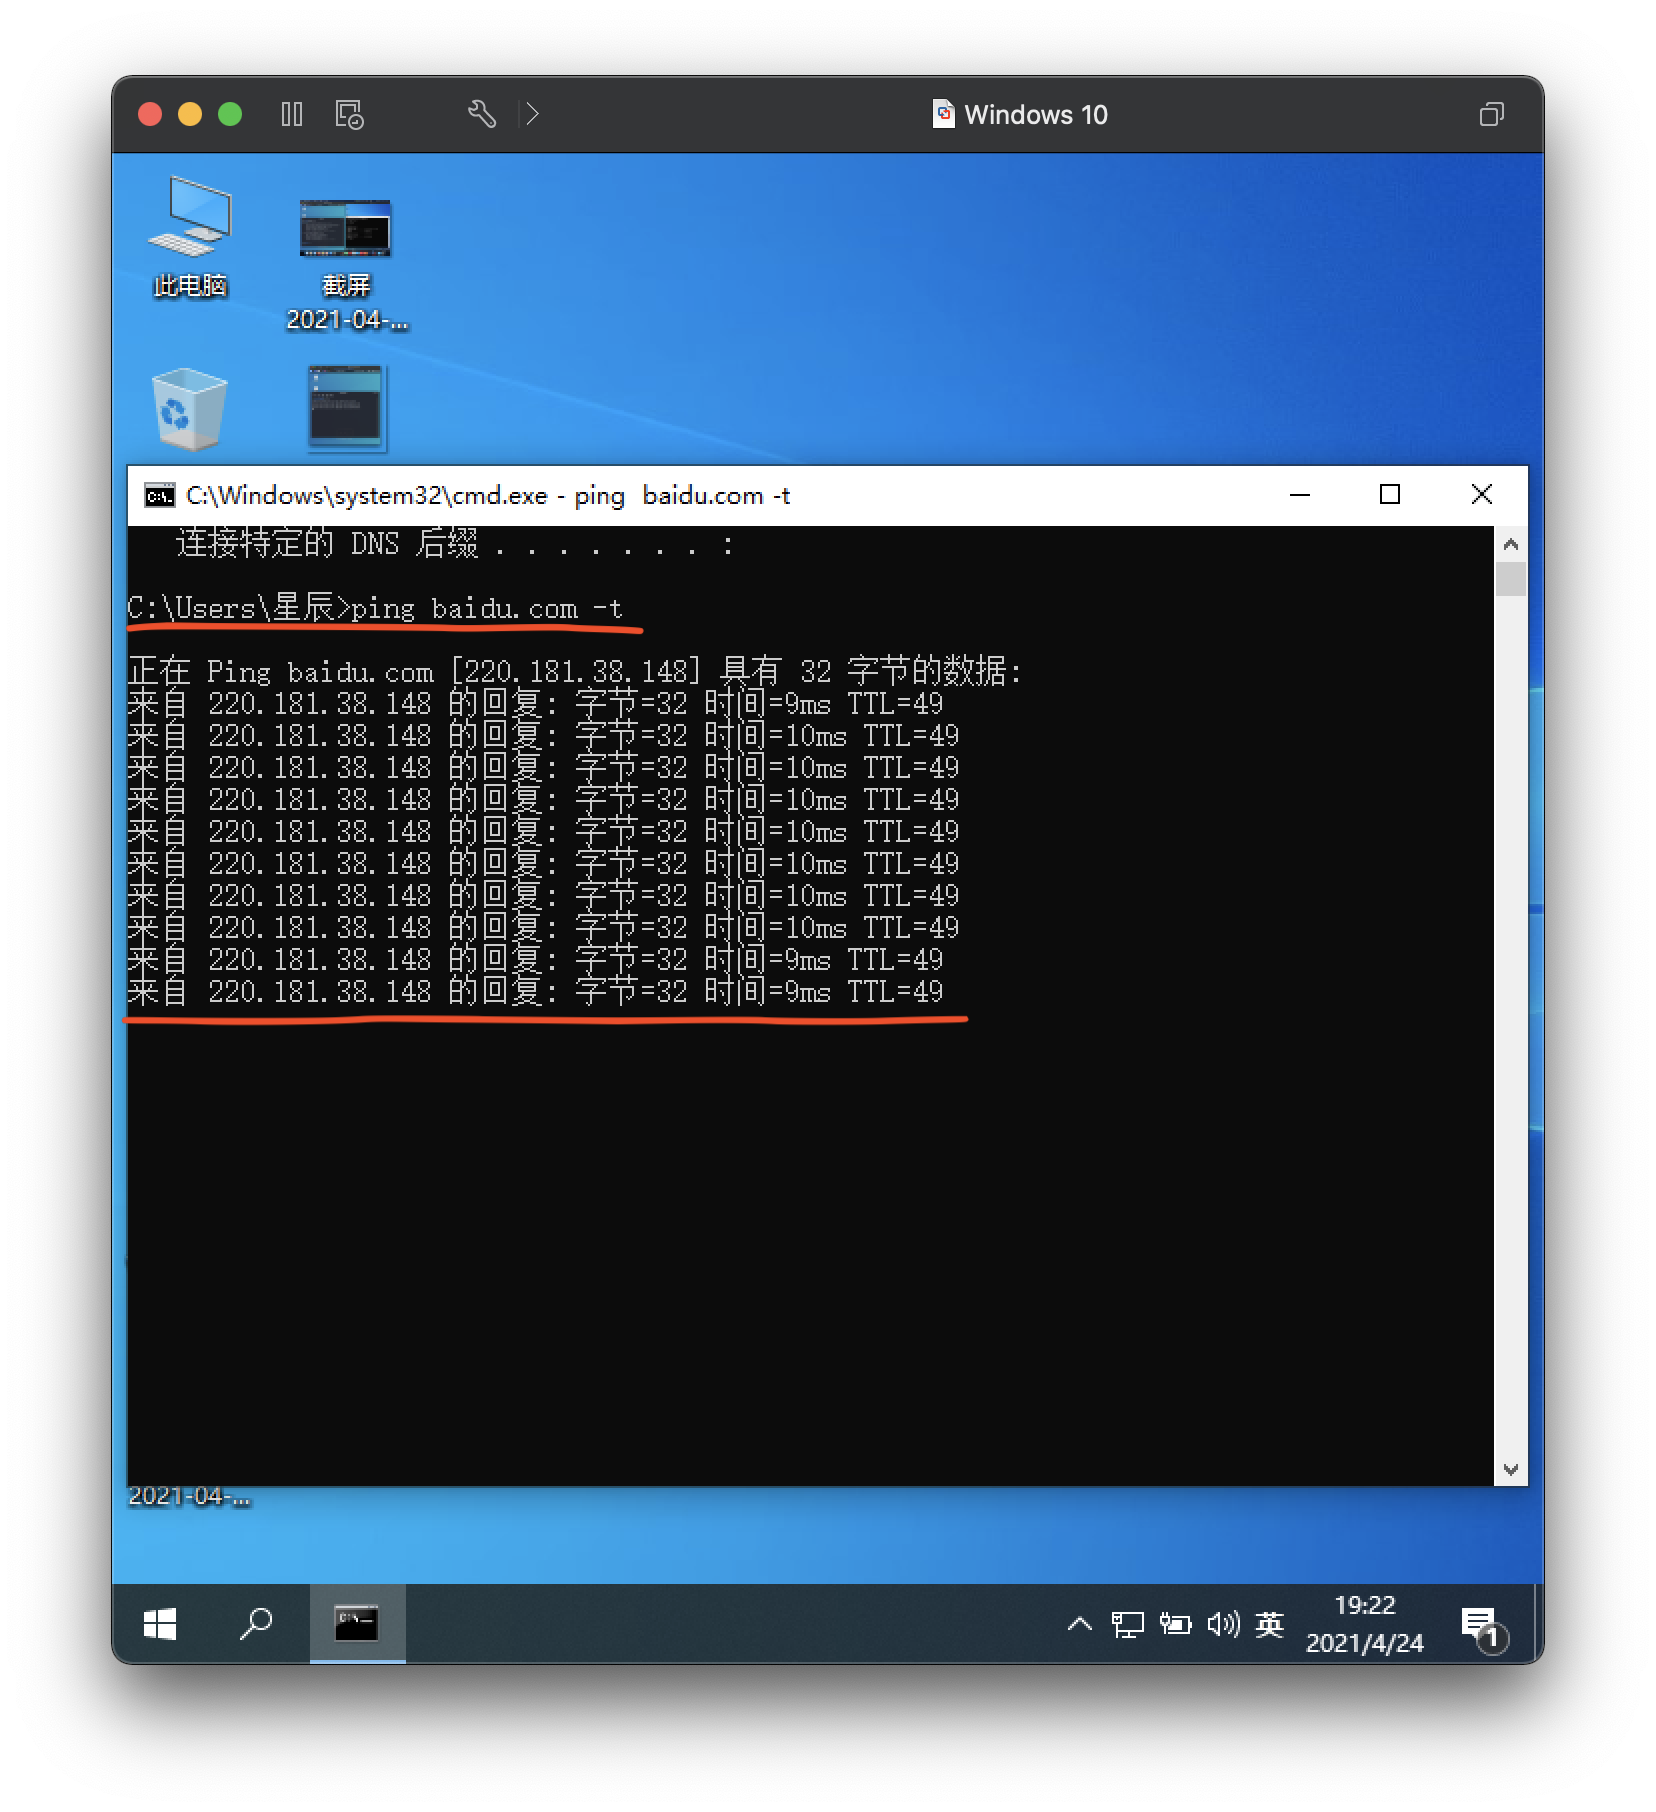This screenshot has width=1656, height=1812.
Task: Click the '连接特定的 DNS 后缀' line
Action: tap(455, 544)
